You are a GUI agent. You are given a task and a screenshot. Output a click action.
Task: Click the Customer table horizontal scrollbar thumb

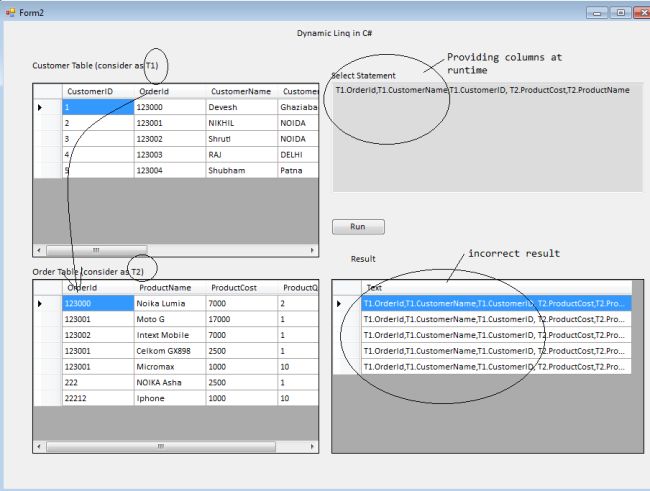click(97, 250)
